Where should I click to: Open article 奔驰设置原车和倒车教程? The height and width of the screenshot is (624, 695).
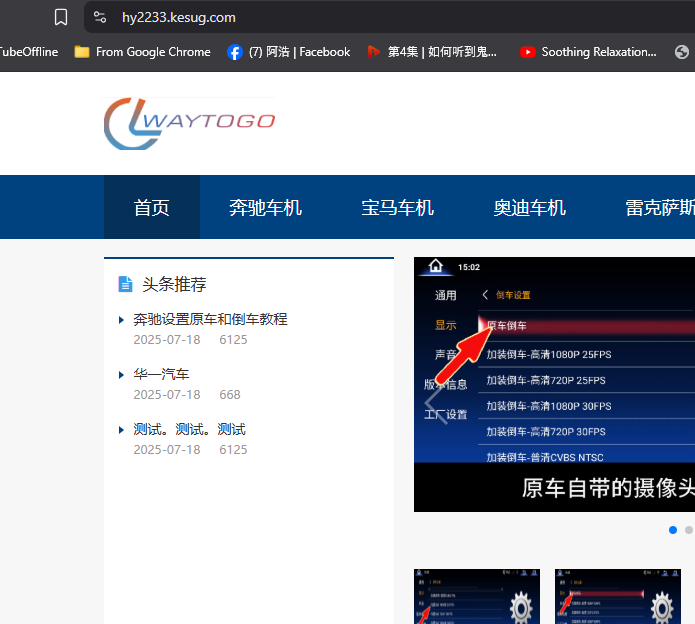coord(210,320)
